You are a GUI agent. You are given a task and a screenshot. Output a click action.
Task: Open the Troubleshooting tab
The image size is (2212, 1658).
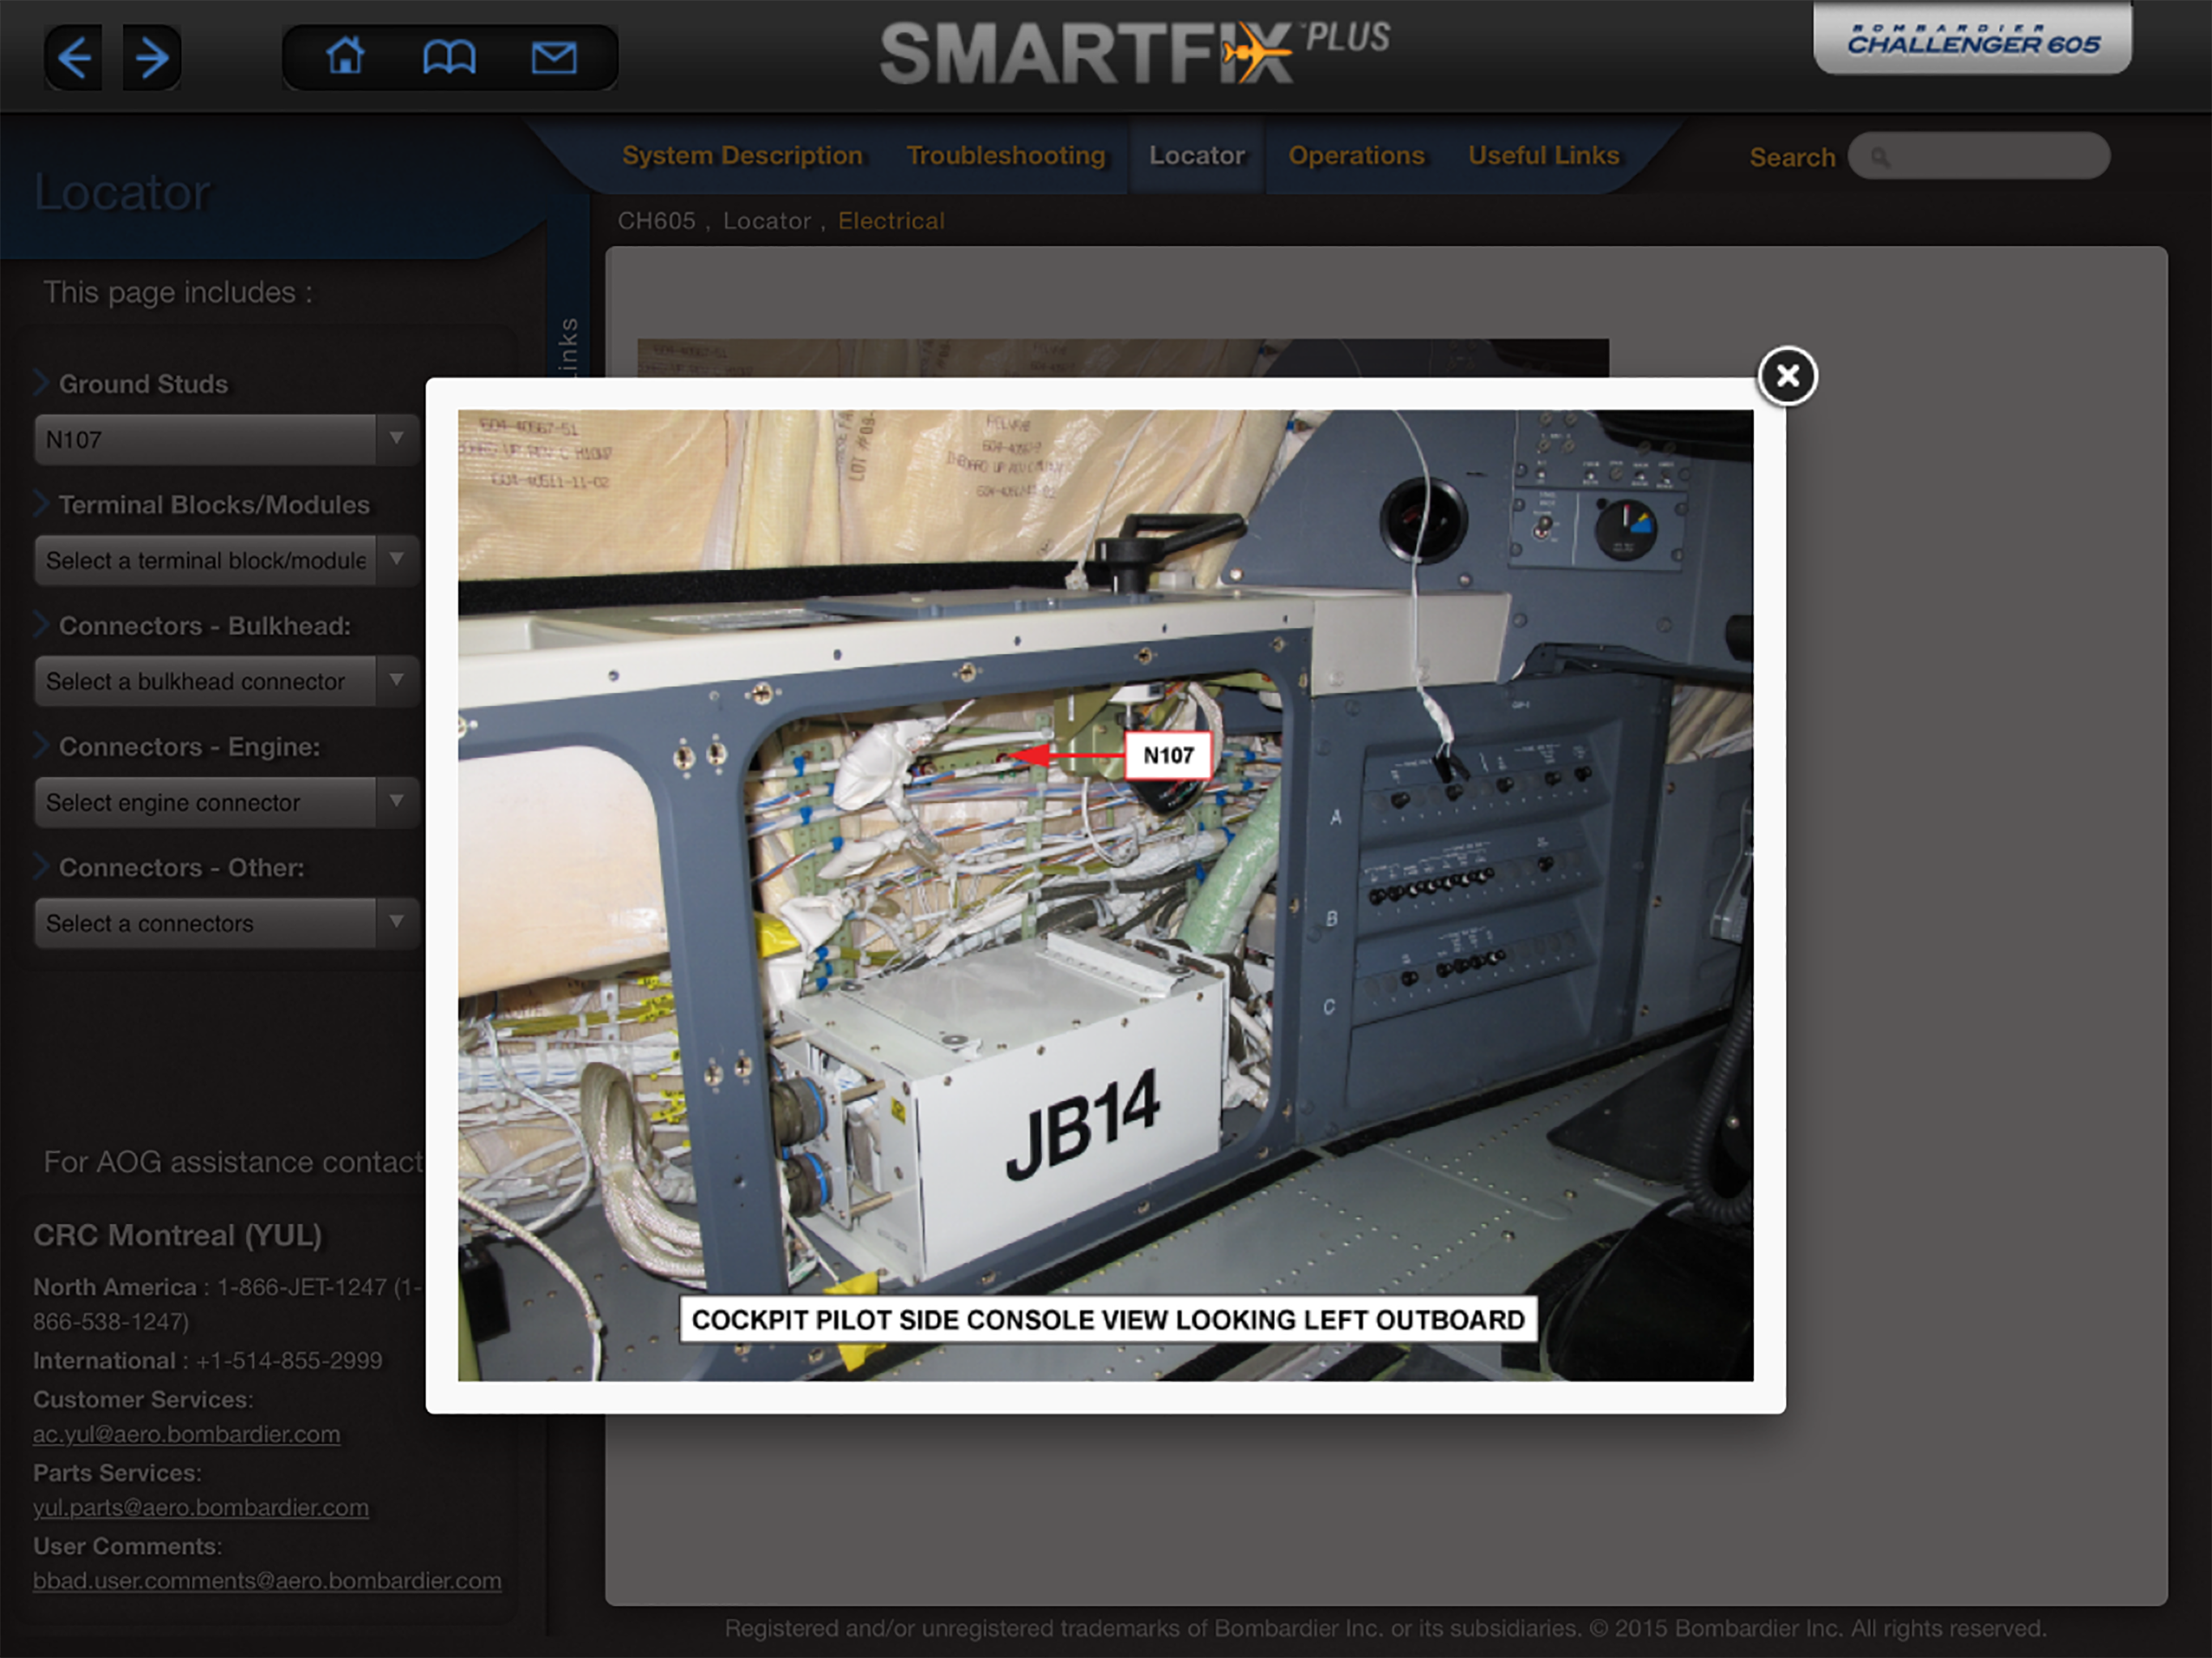[1006, 156]
